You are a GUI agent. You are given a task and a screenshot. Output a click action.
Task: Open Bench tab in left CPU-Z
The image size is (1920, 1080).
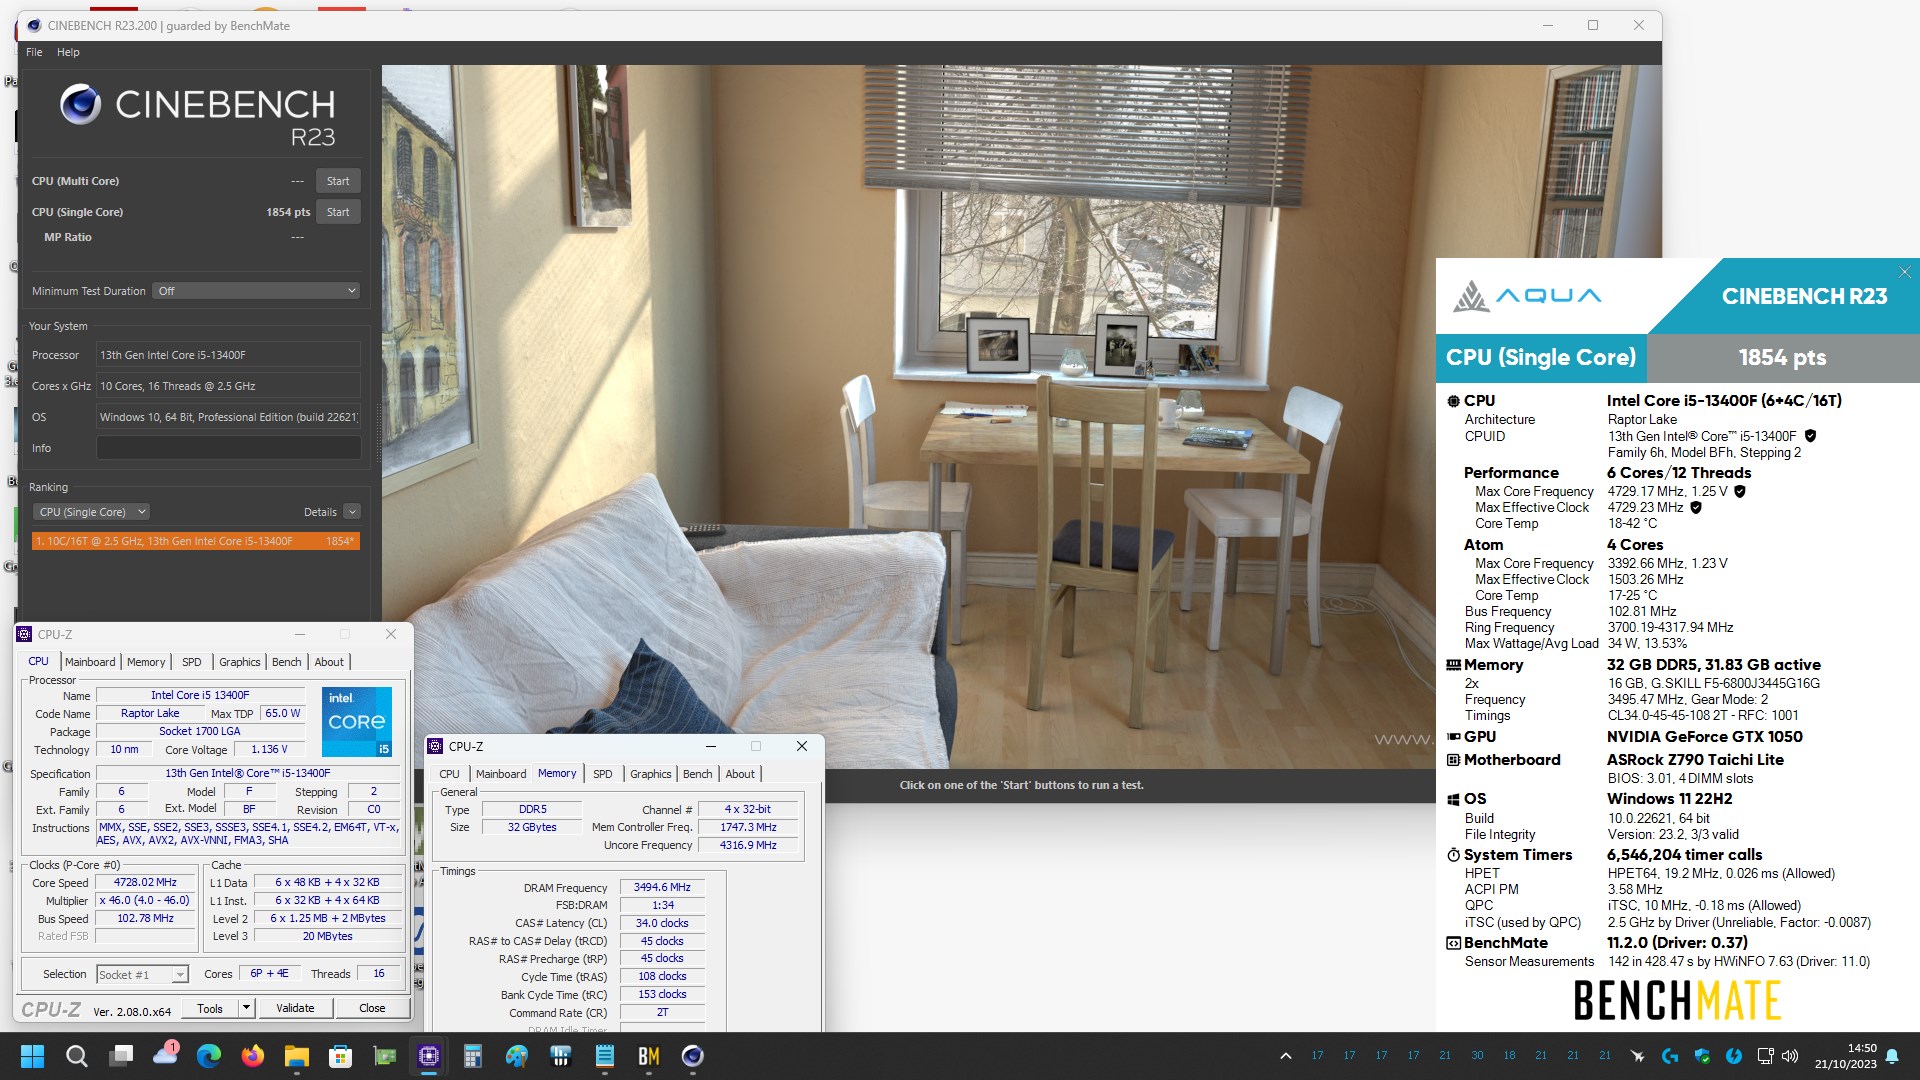(286, 662)
